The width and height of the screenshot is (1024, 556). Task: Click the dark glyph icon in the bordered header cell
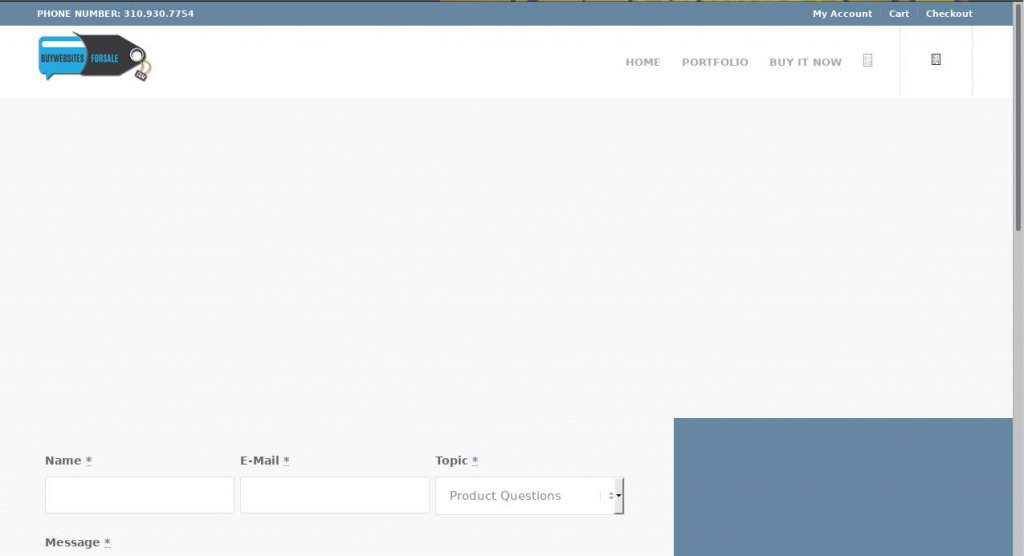(x=936, y=59)
